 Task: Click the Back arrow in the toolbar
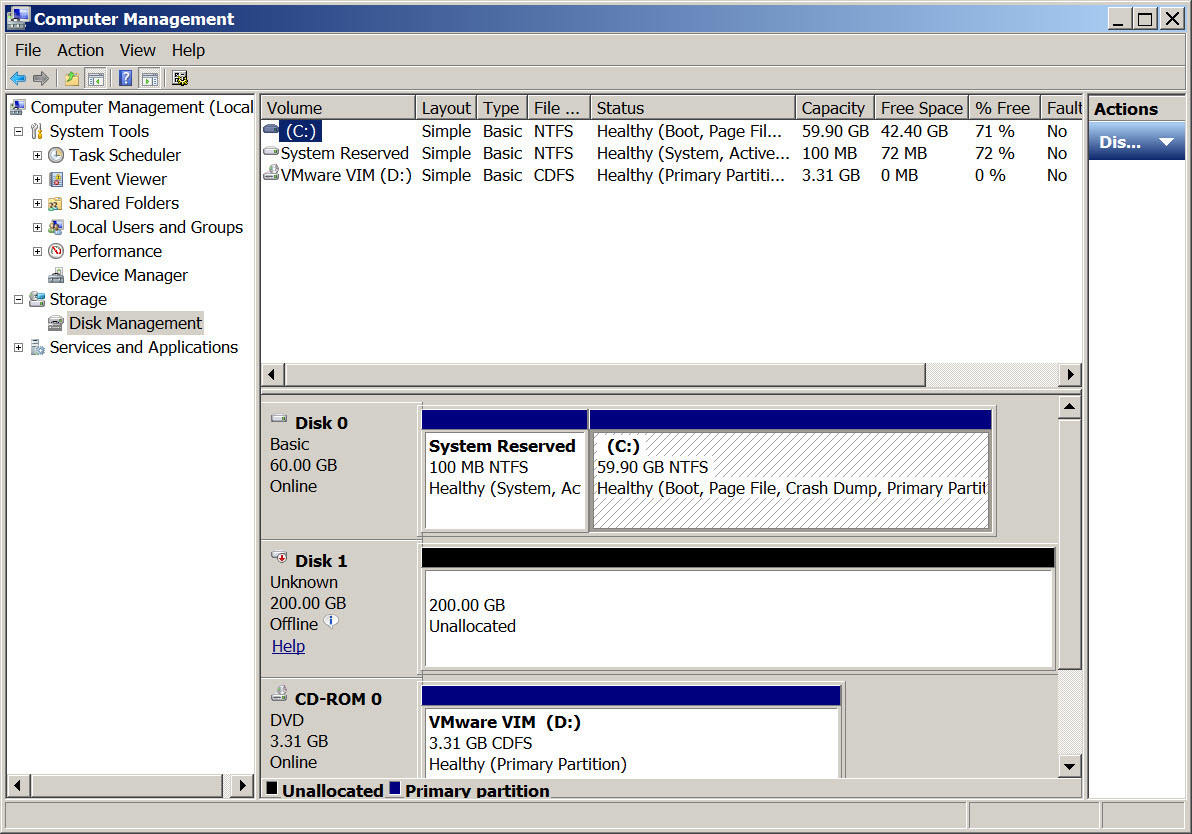click(17, 78)
